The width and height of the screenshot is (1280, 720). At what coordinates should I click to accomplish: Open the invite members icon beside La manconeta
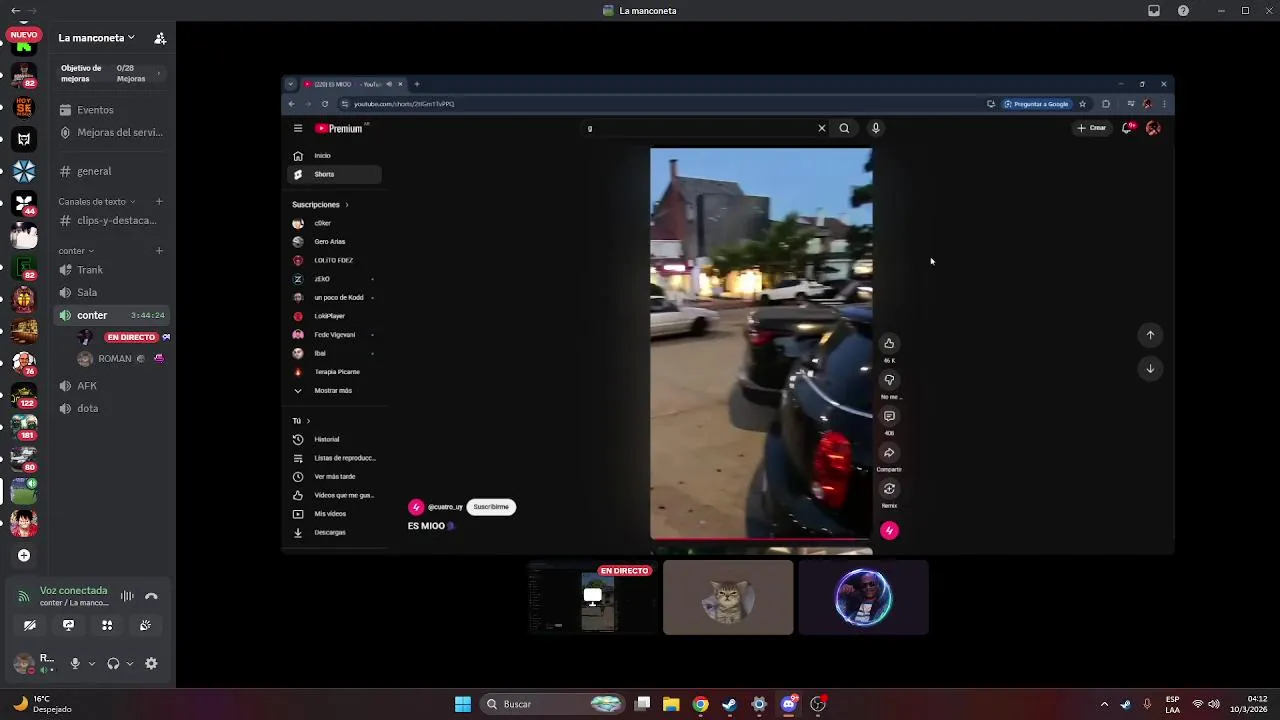coord(160,38)
